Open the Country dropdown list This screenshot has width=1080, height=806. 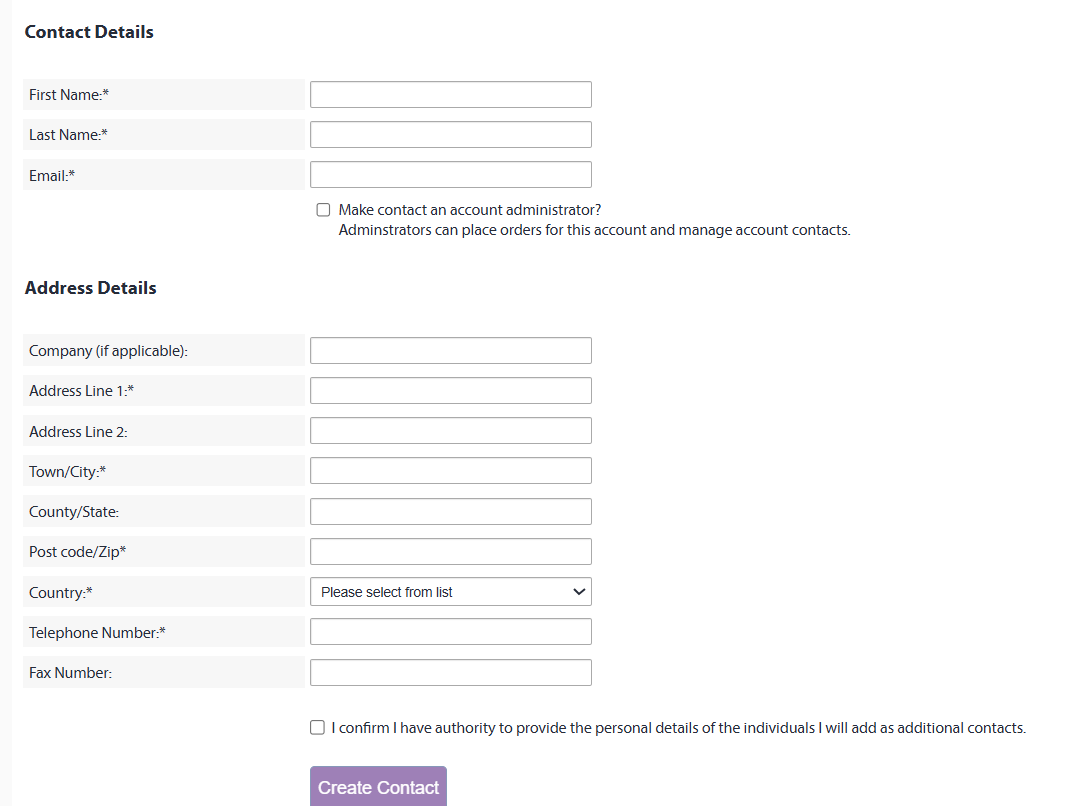pyautogui.click(x=450, y=592)
